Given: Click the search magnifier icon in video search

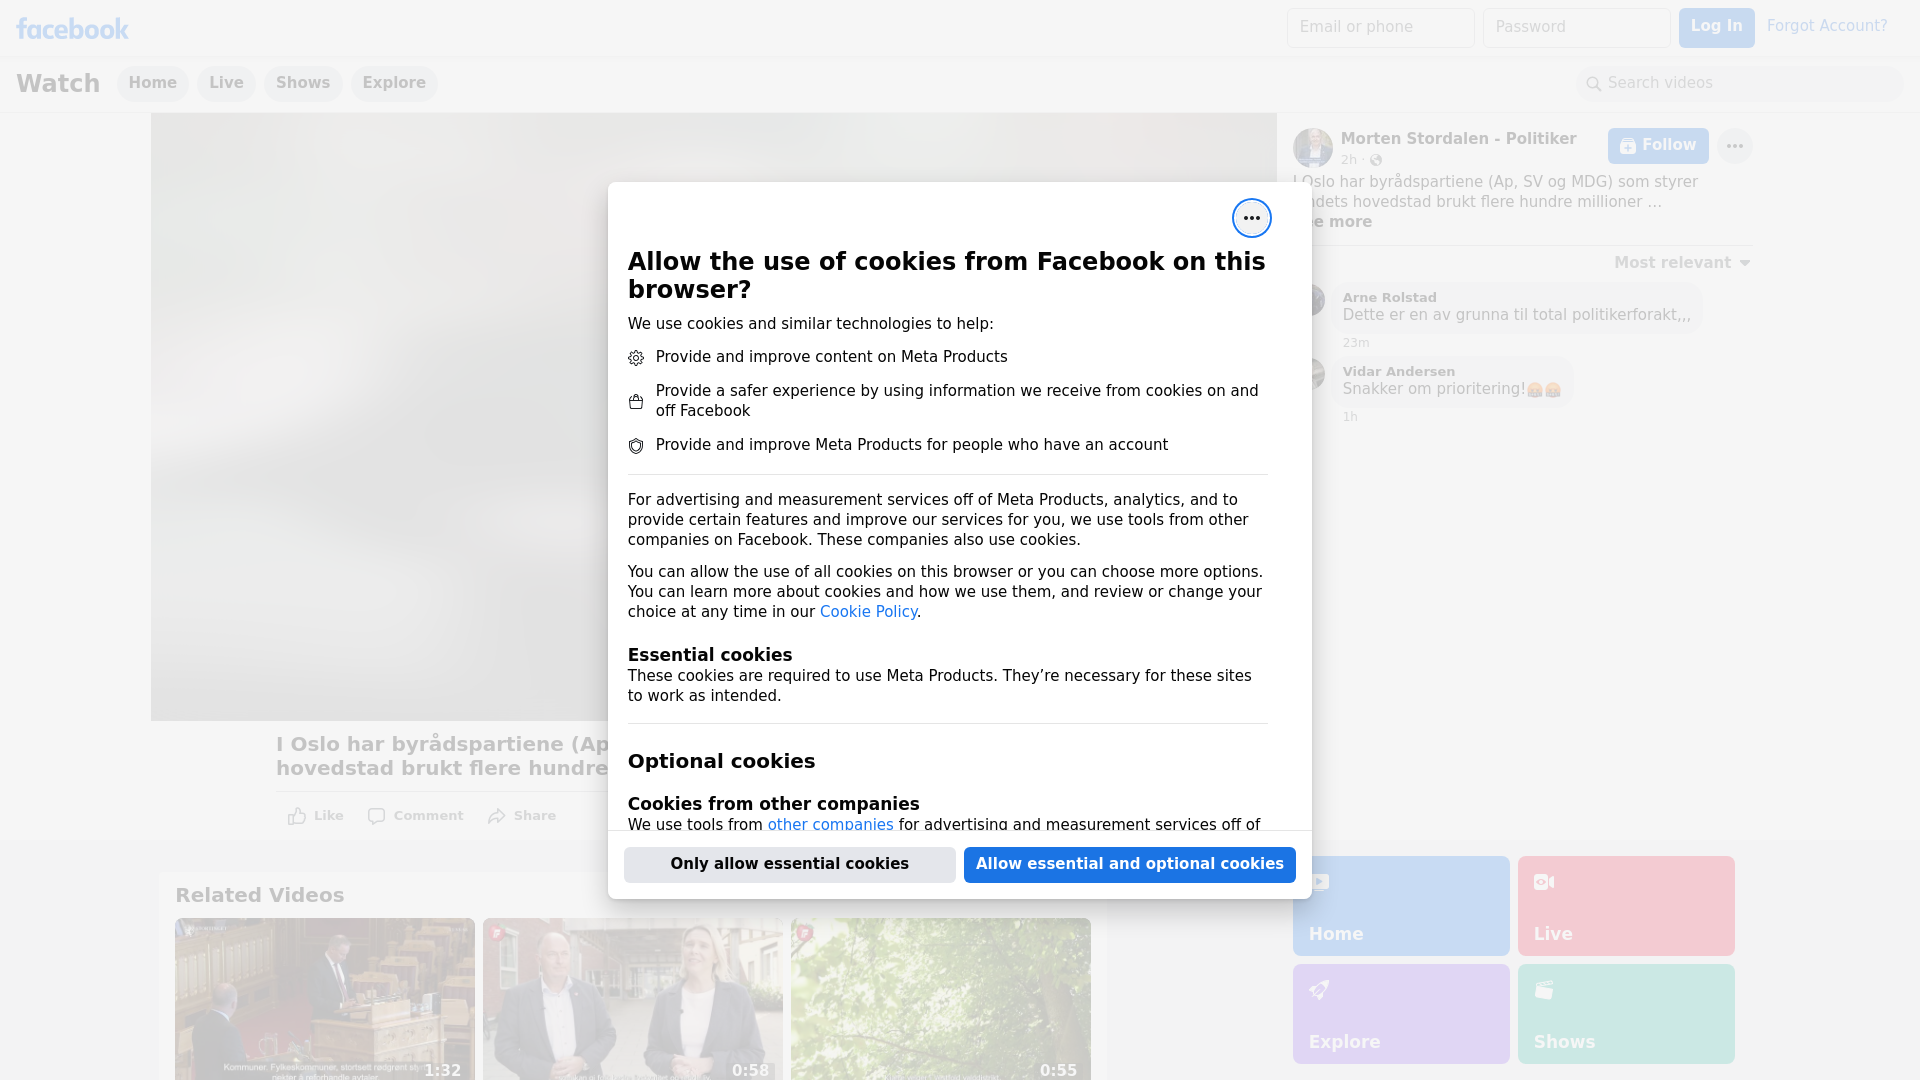Looking at the screenshot, I should pos(1594,84).
